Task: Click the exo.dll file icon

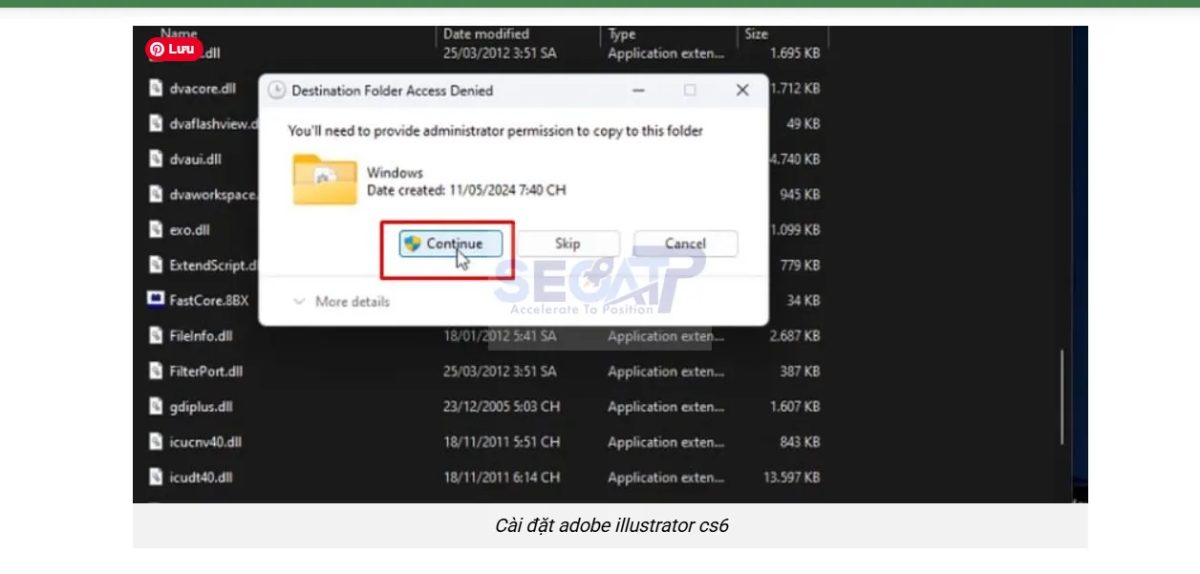Action: (x=155, y=230)
